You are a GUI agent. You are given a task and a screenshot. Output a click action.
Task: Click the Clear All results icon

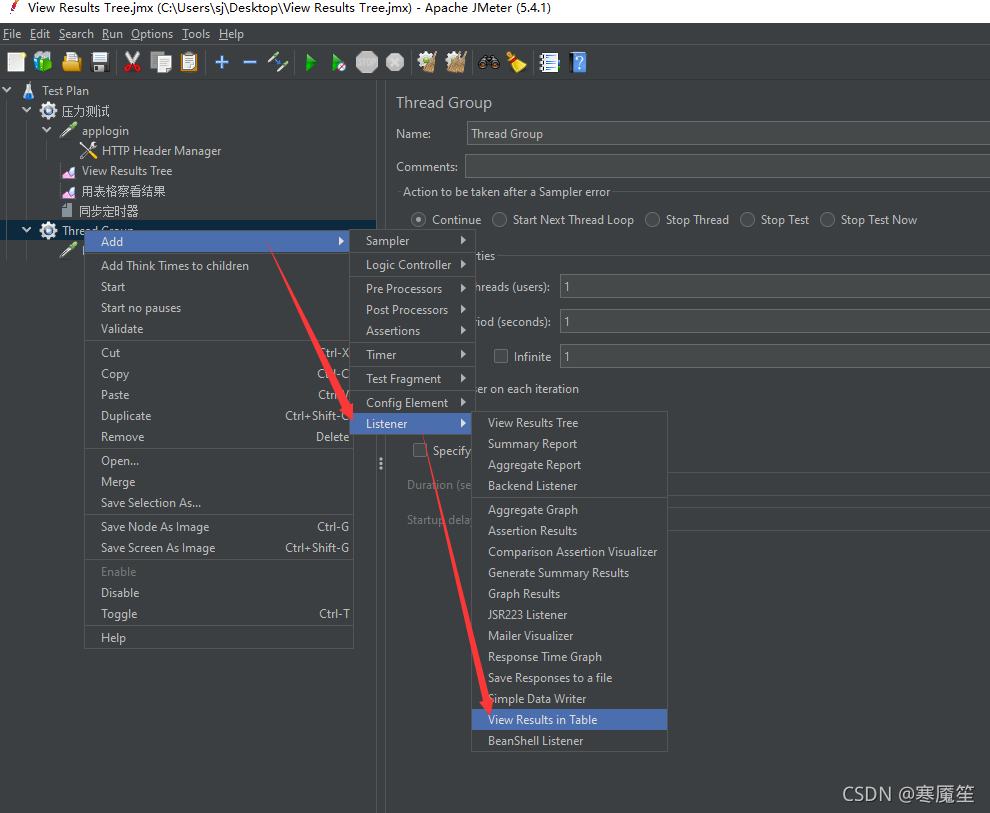(456, 62)
